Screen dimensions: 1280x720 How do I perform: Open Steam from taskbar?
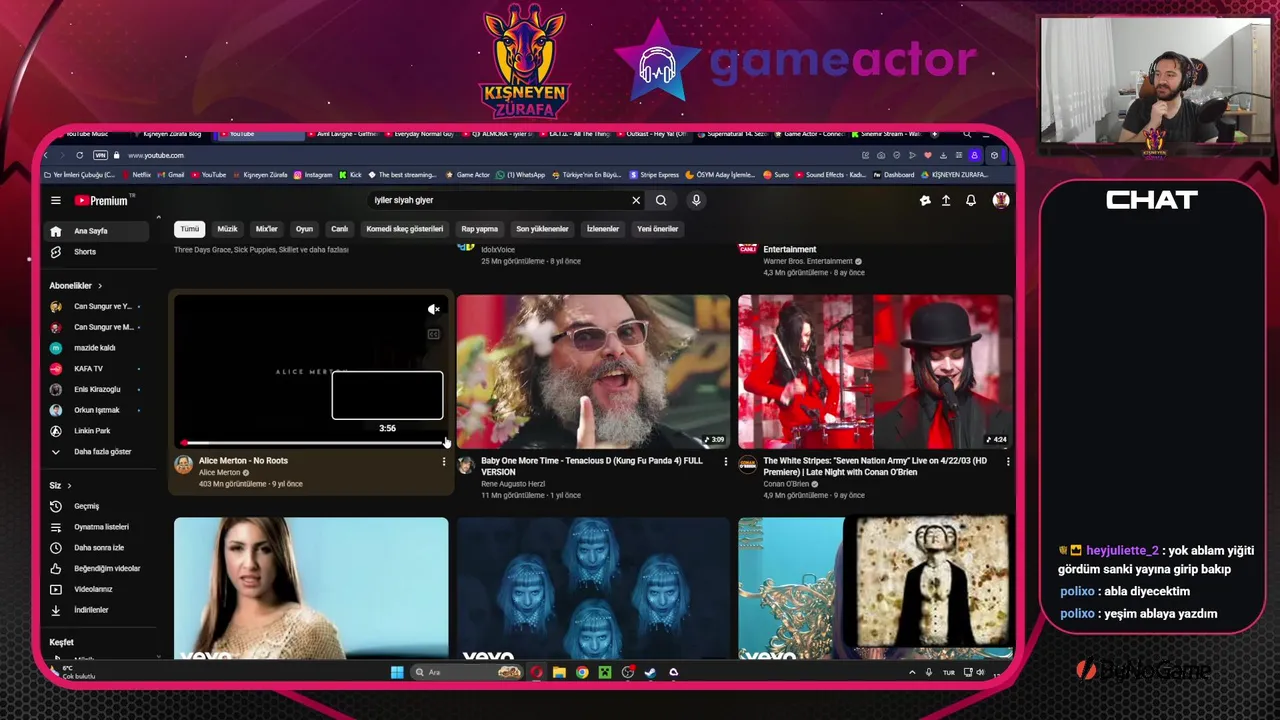pyautogui.click(x=650, y=672)
